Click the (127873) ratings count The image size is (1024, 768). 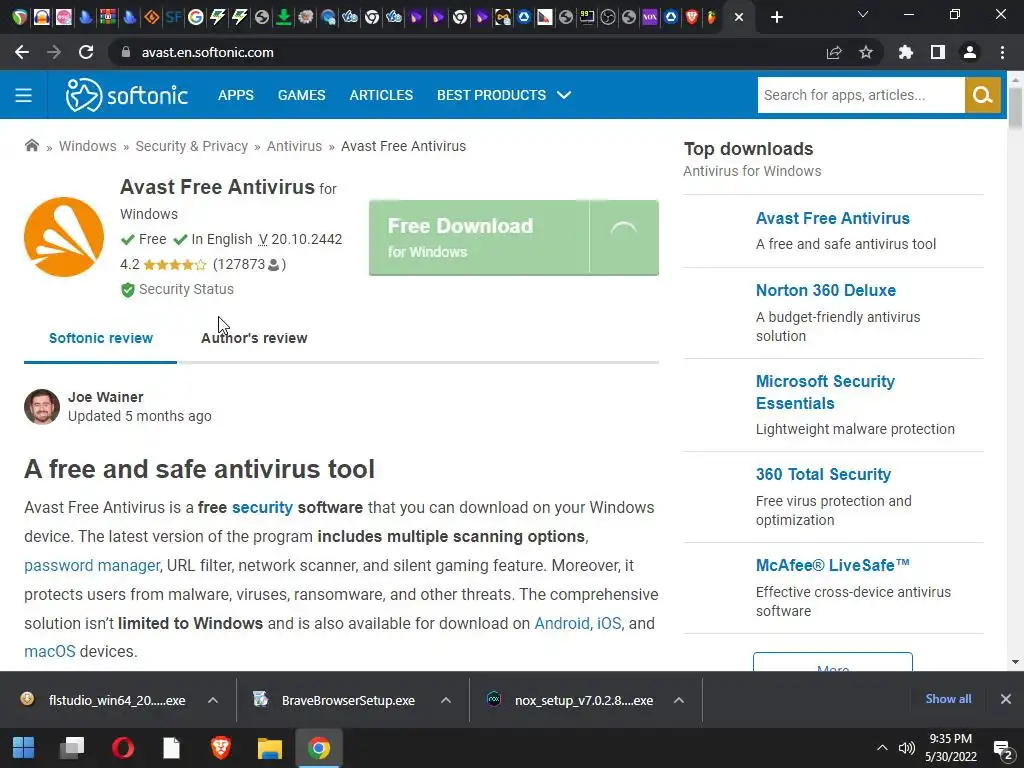click(249, 264)
